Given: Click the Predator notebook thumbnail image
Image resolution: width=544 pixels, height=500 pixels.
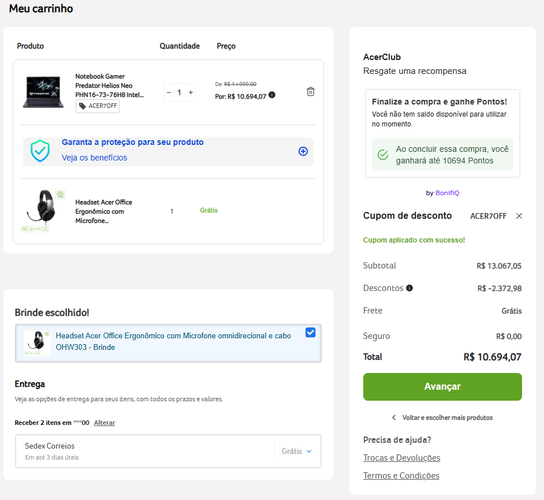Looking at the screenshot, I should [x=43, y=92].
